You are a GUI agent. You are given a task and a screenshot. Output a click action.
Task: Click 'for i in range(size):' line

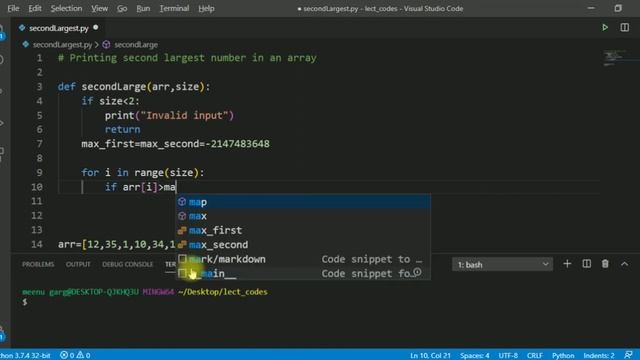tap(142, 173)
